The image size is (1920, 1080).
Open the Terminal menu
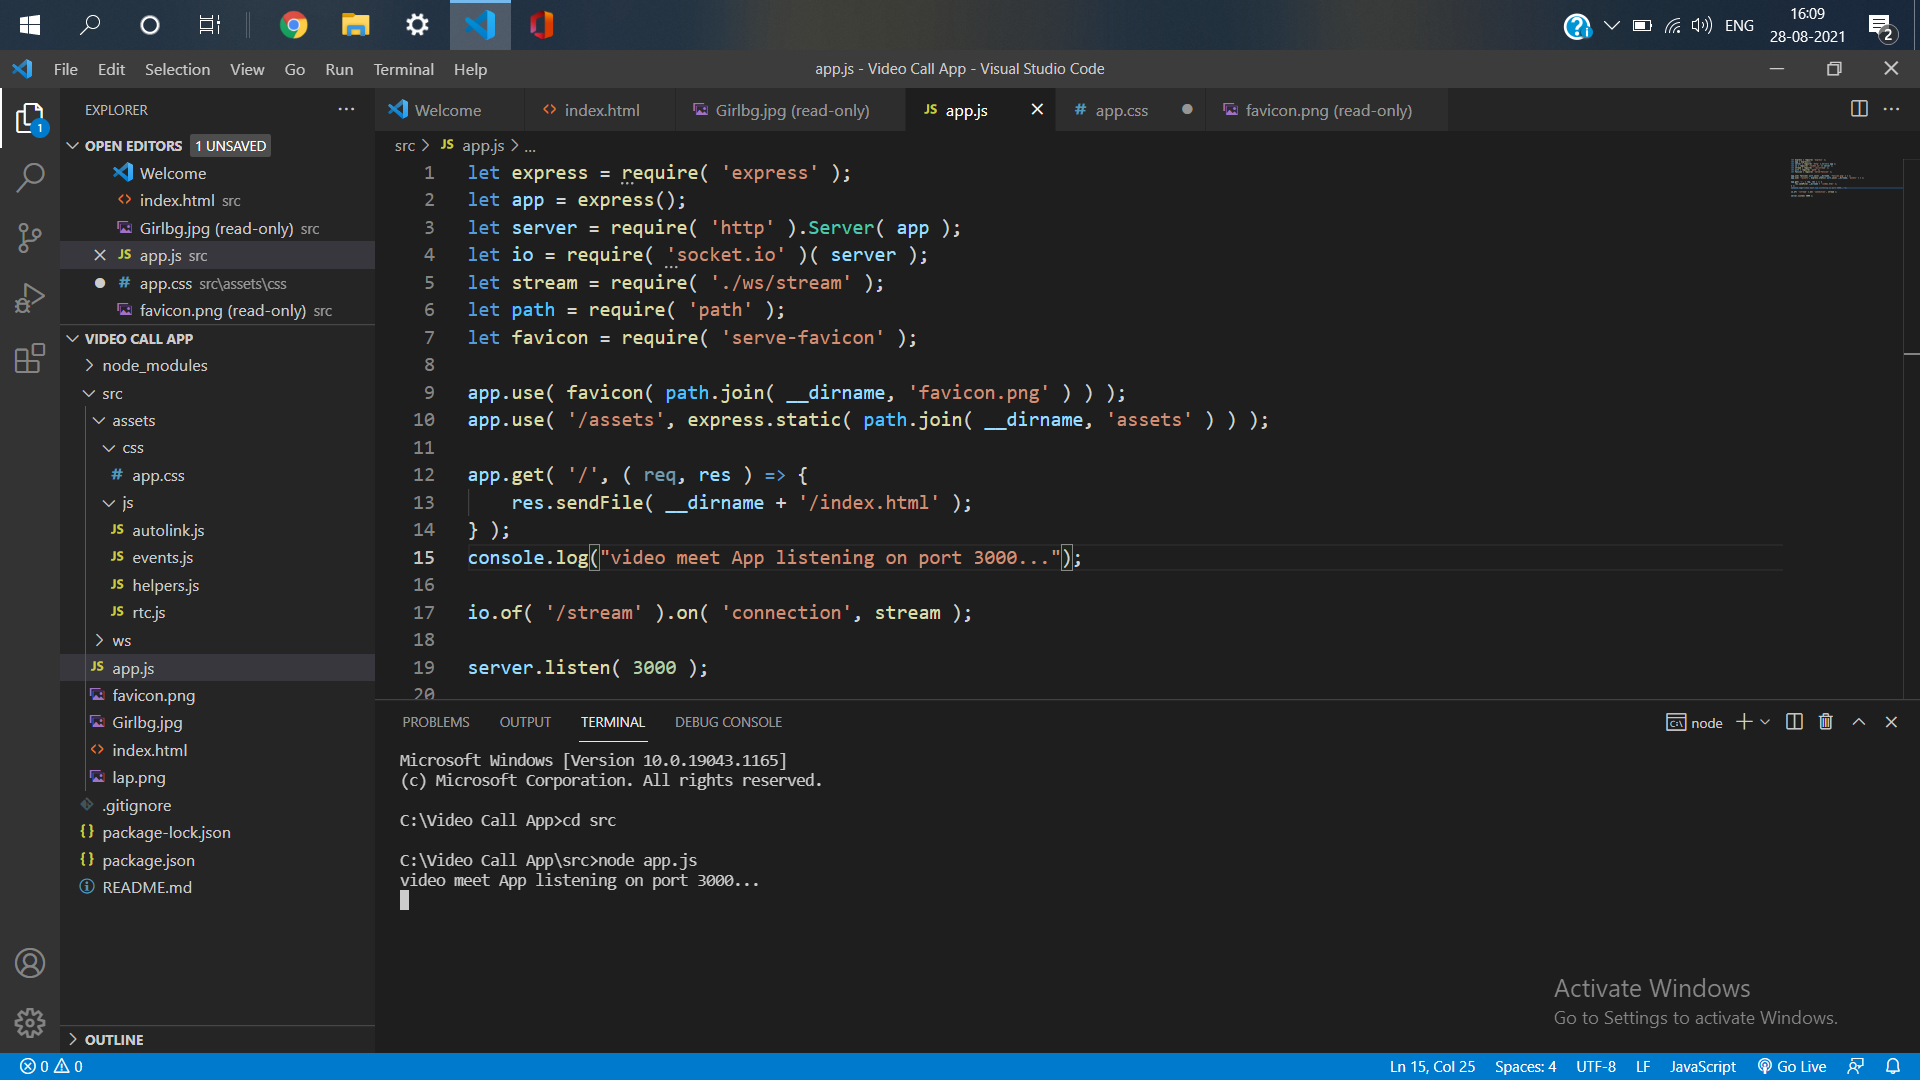[403, 69]
